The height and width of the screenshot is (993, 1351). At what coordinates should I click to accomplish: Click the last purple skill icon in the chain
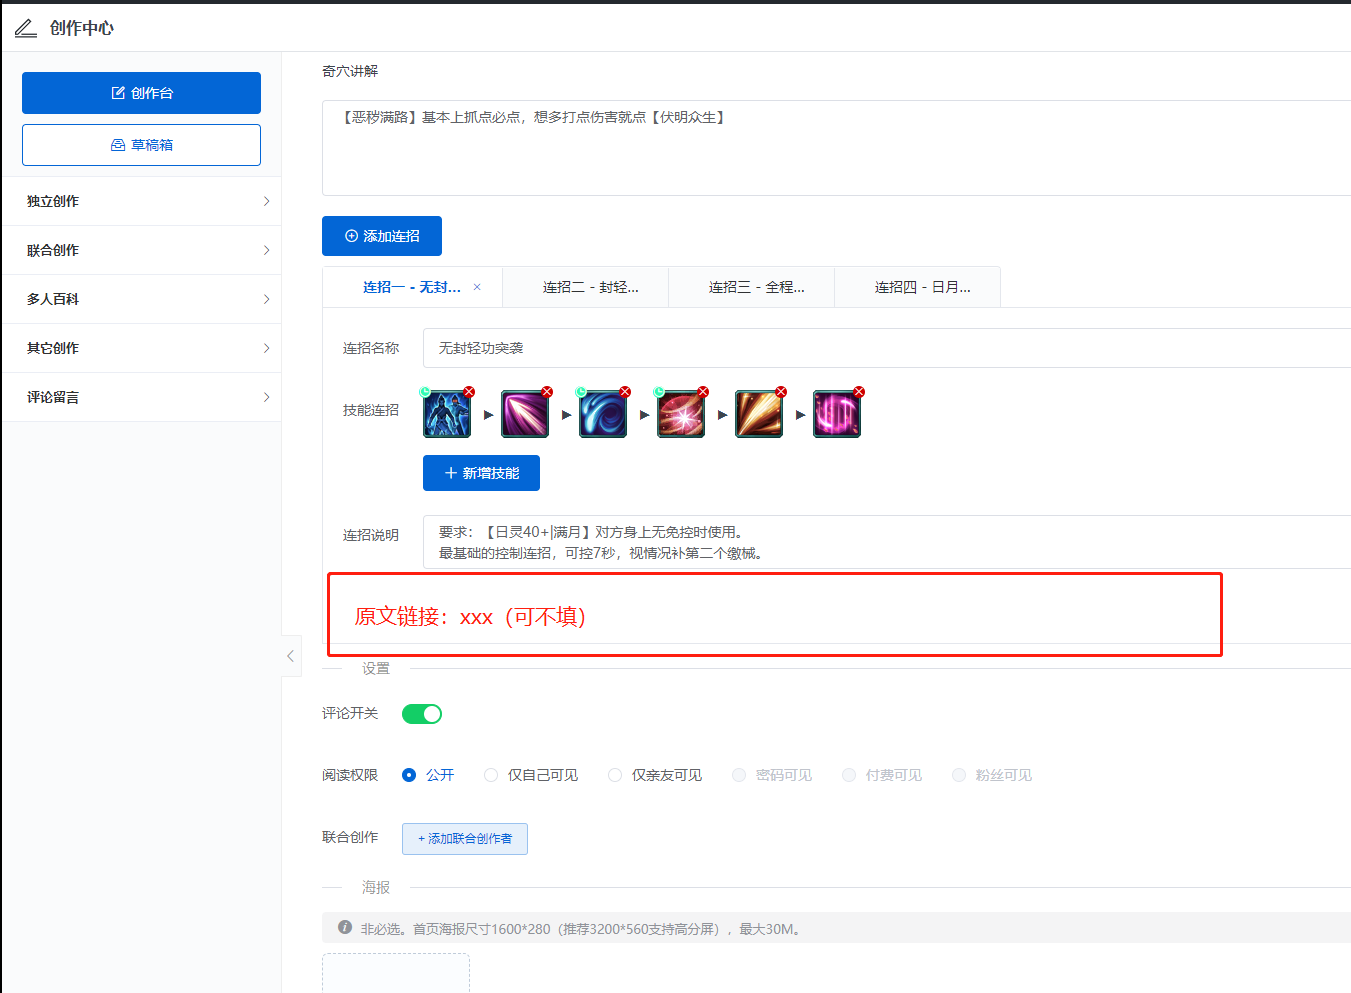[x=837, y=414]
